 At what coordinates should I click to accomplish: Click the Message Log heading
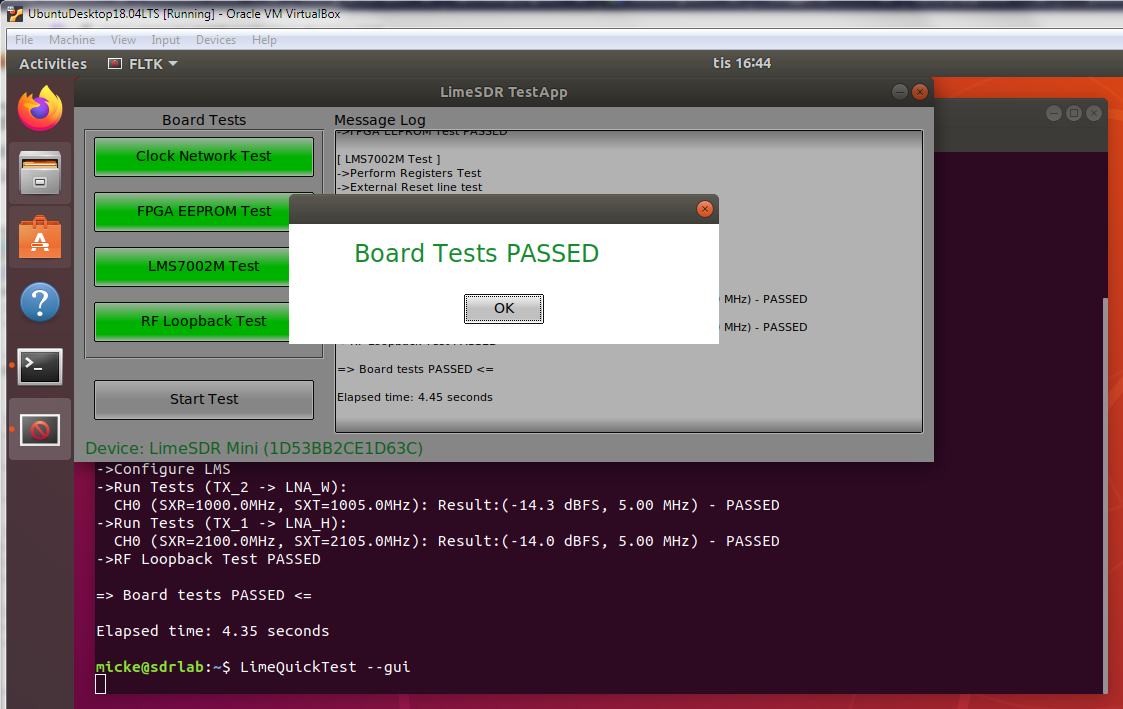[x=380, y=120]
